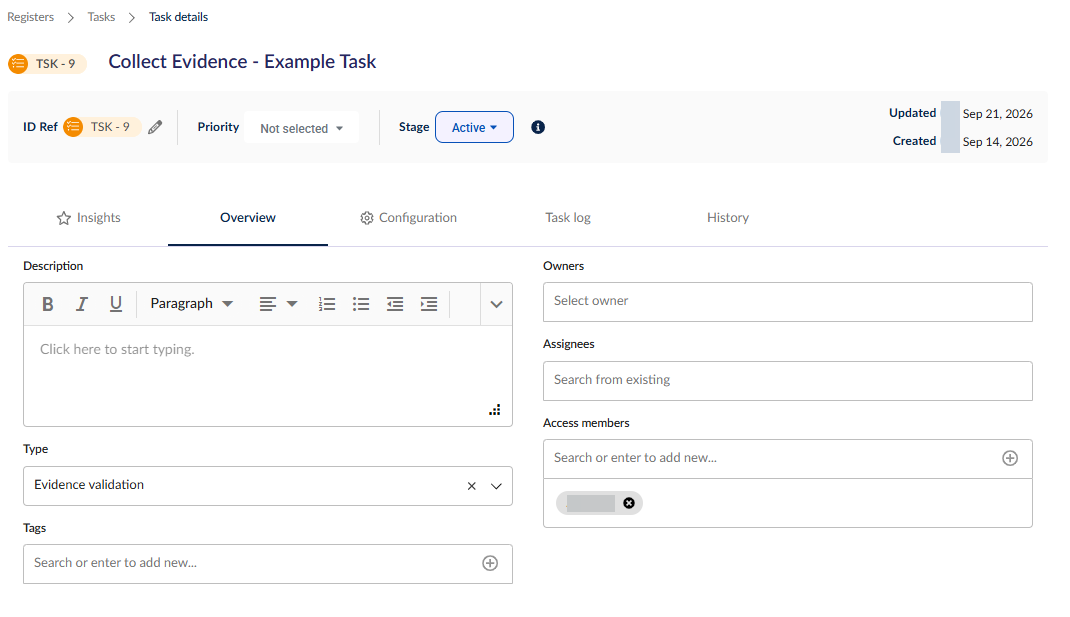The height and width of the screenshot is (617, 1070).
Task: Click the info icon next to Stage
Action: tap(538, 127)
